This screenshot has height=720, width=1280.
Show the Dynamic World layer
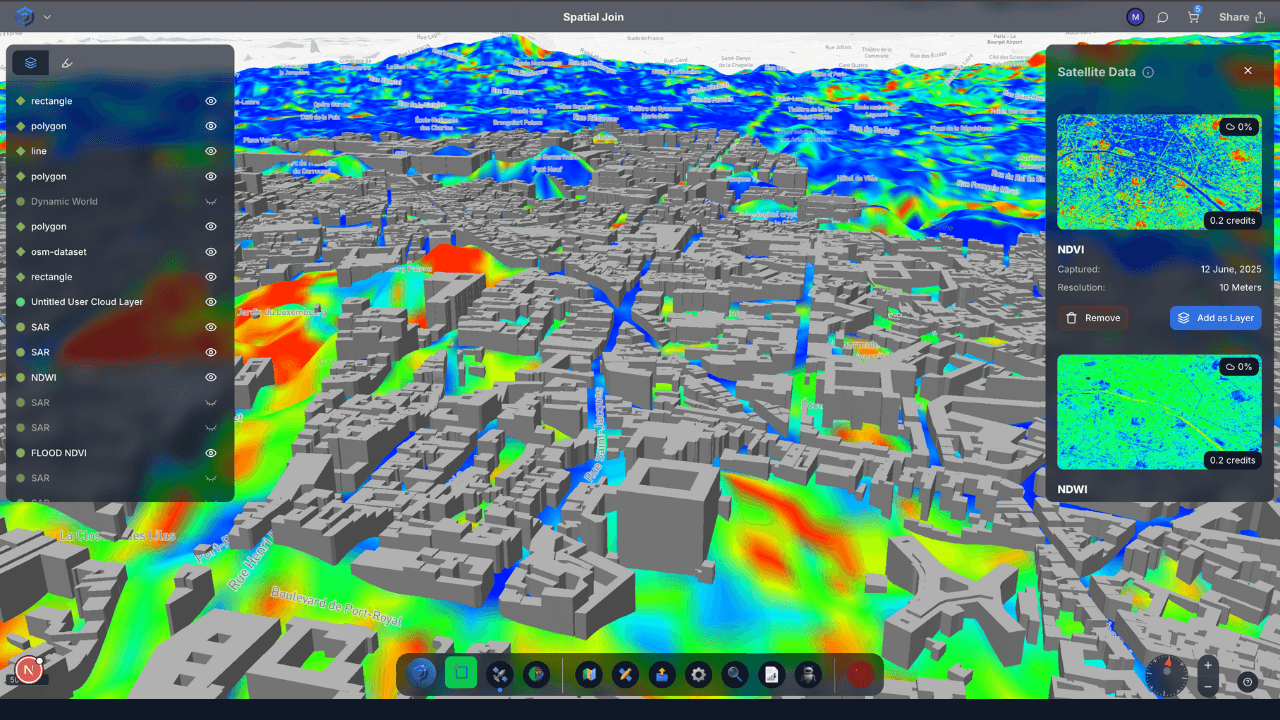click(211, 202)
